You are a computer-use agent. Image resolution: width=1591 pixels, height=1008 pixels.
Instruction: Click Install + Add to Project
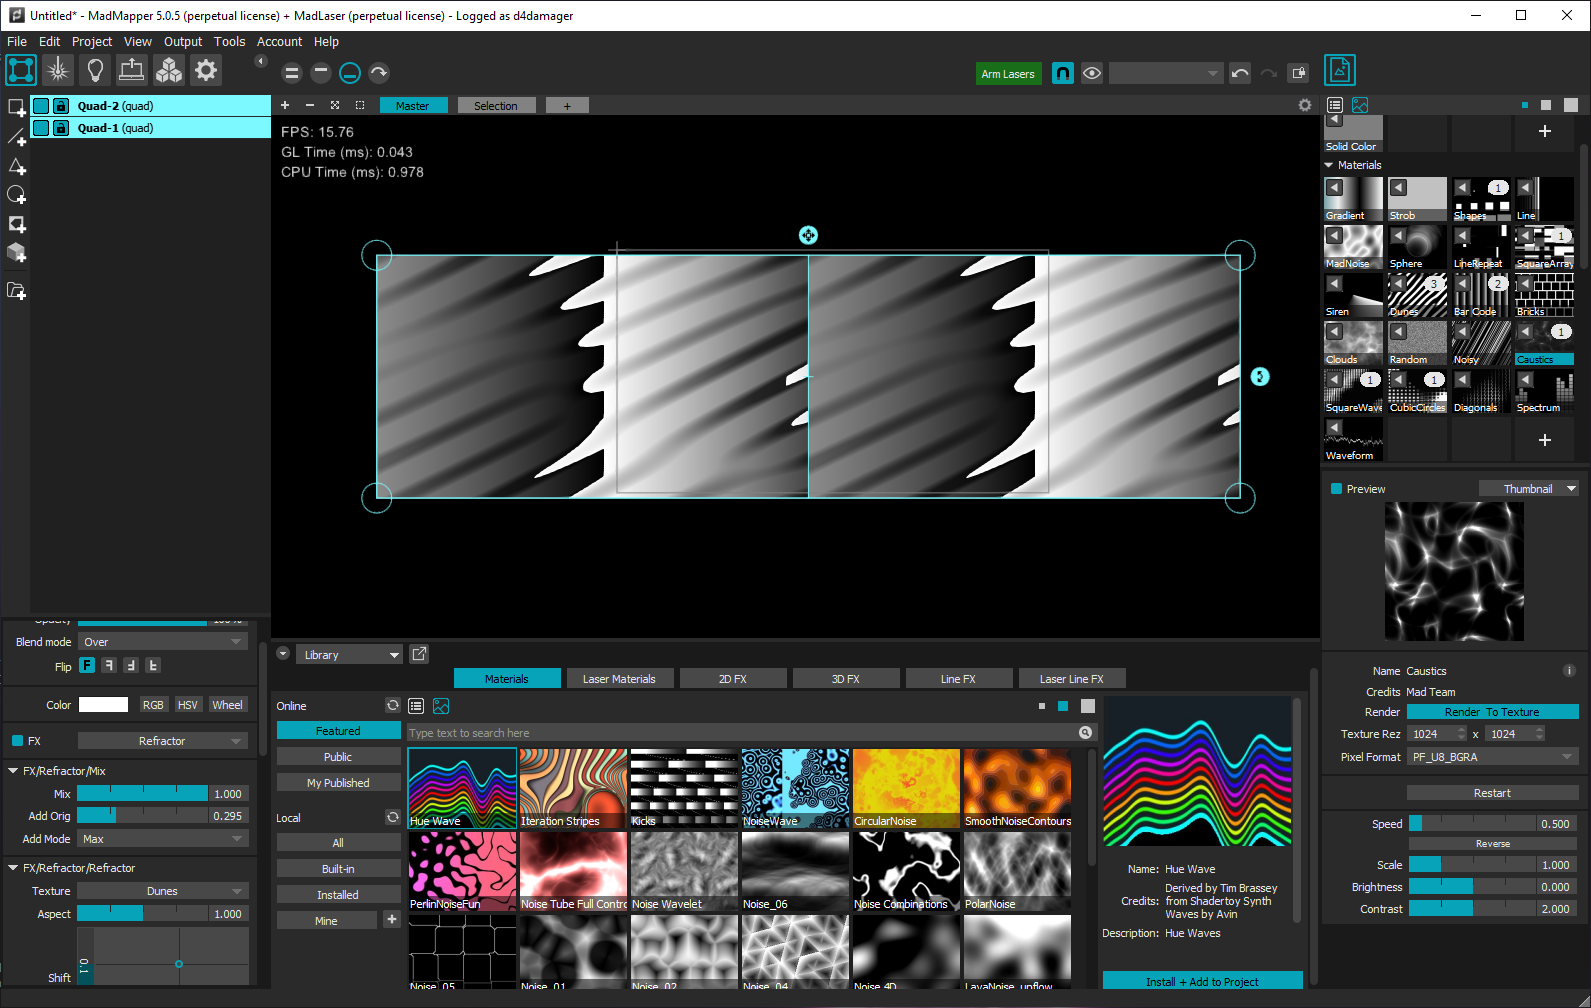click(1202, 982)
